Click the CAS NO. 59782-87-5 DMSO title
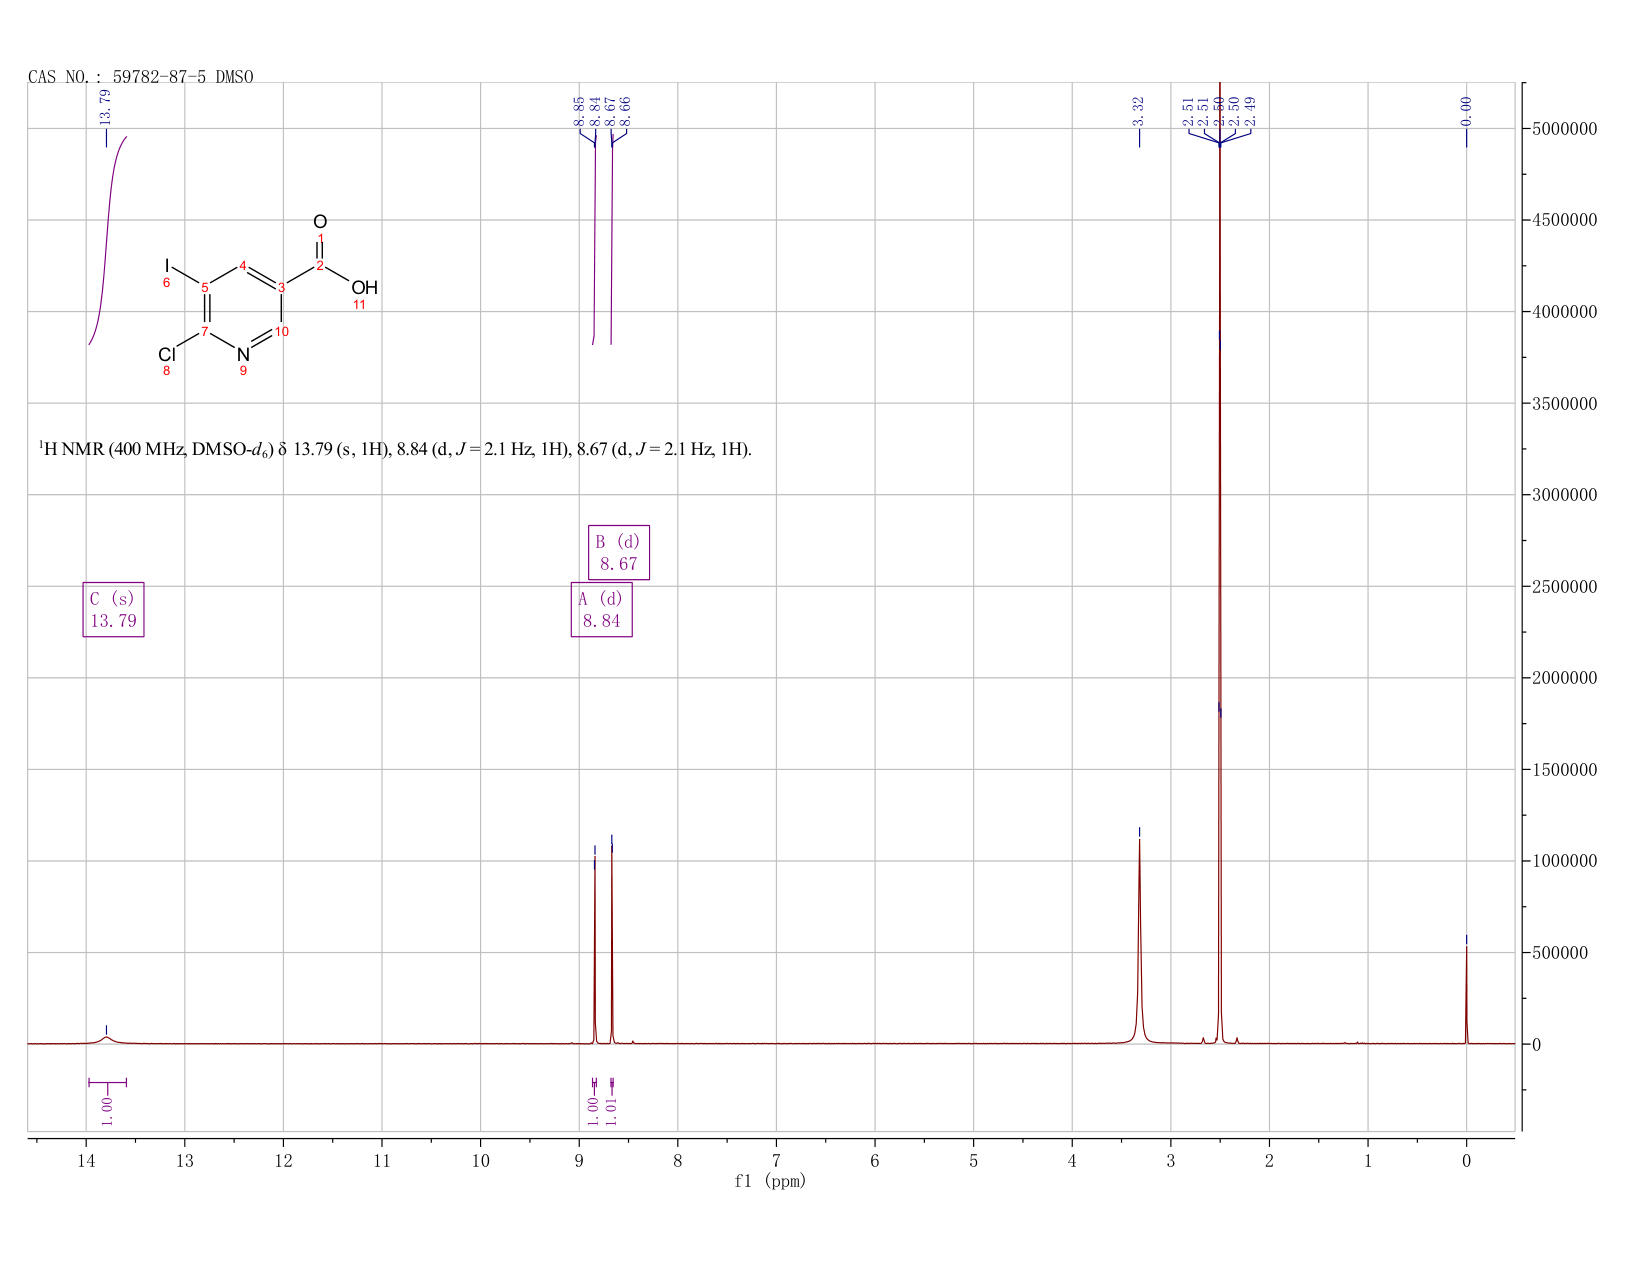1650x1275 pixels. pos(141,77)
